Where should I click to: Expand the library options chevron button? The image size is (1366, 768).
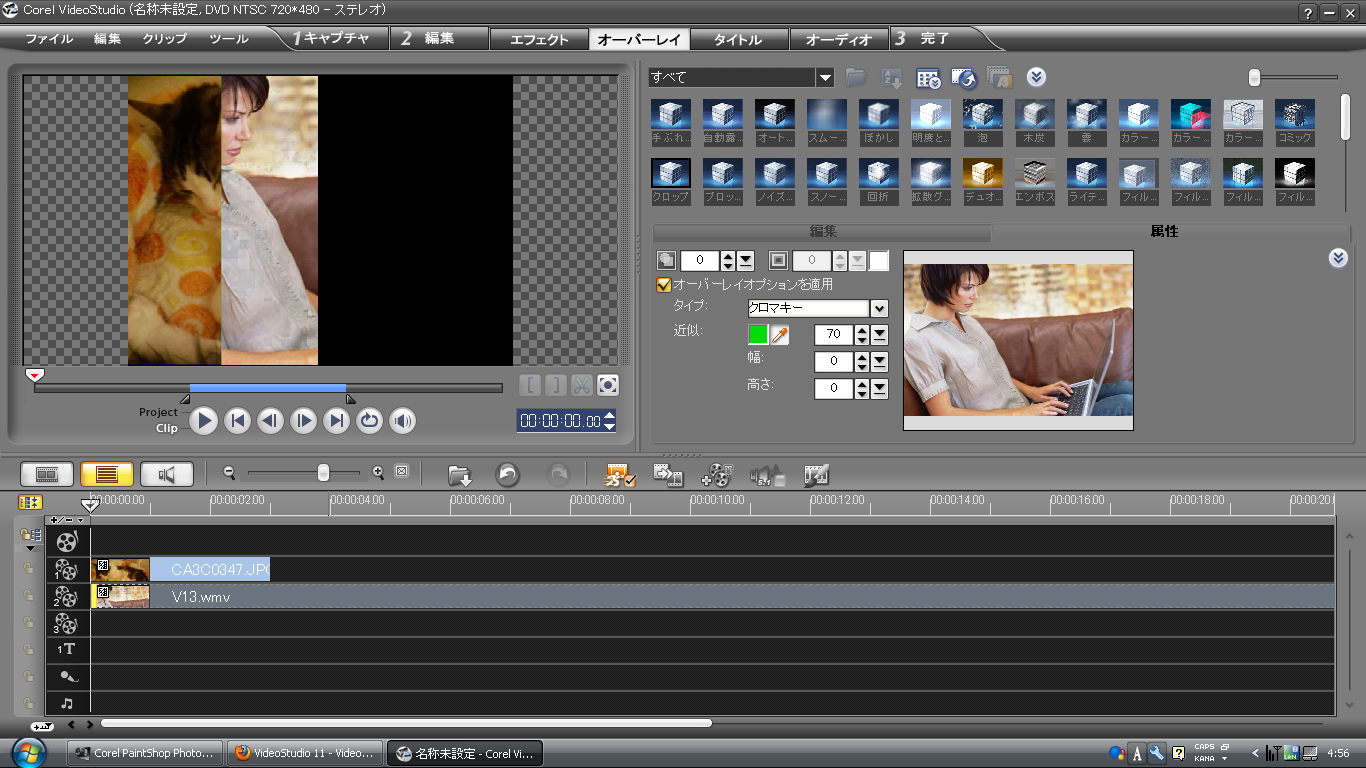pos(1036,77)
